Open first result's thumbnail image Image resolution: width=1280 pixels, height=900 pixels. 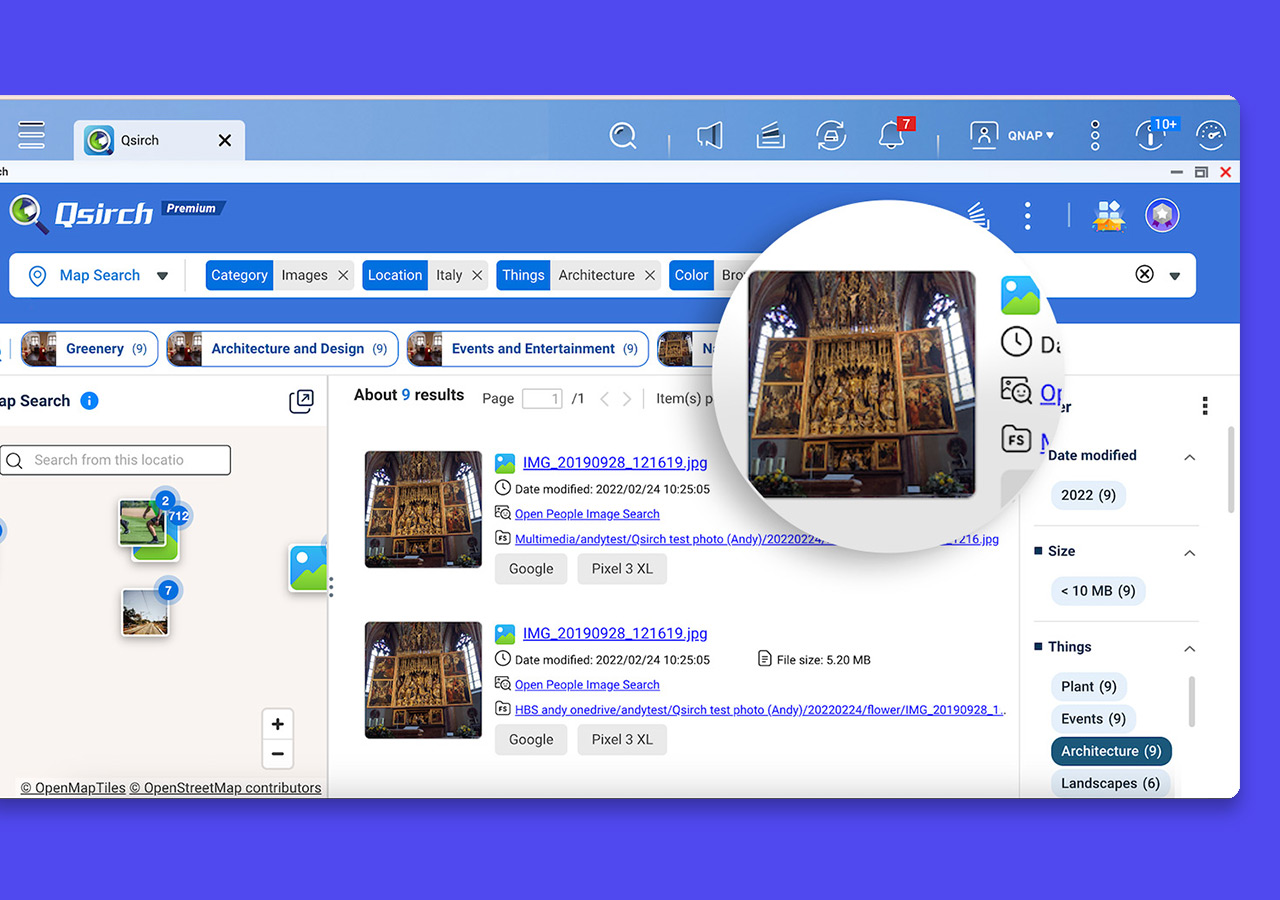423,509
